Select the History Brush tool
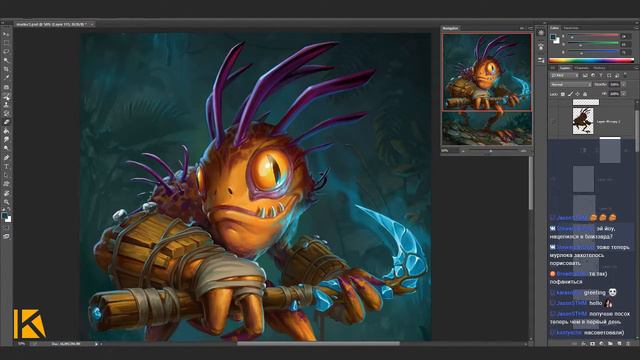This screenshot has height=360, width=640. [6, 113]
